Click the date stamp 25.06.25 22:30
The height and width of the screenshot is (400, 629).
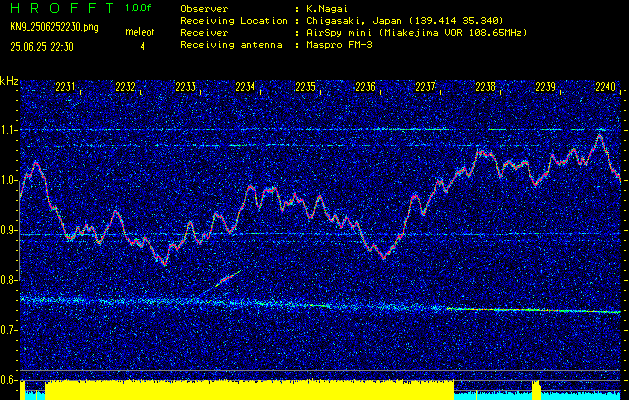(42, 47)
